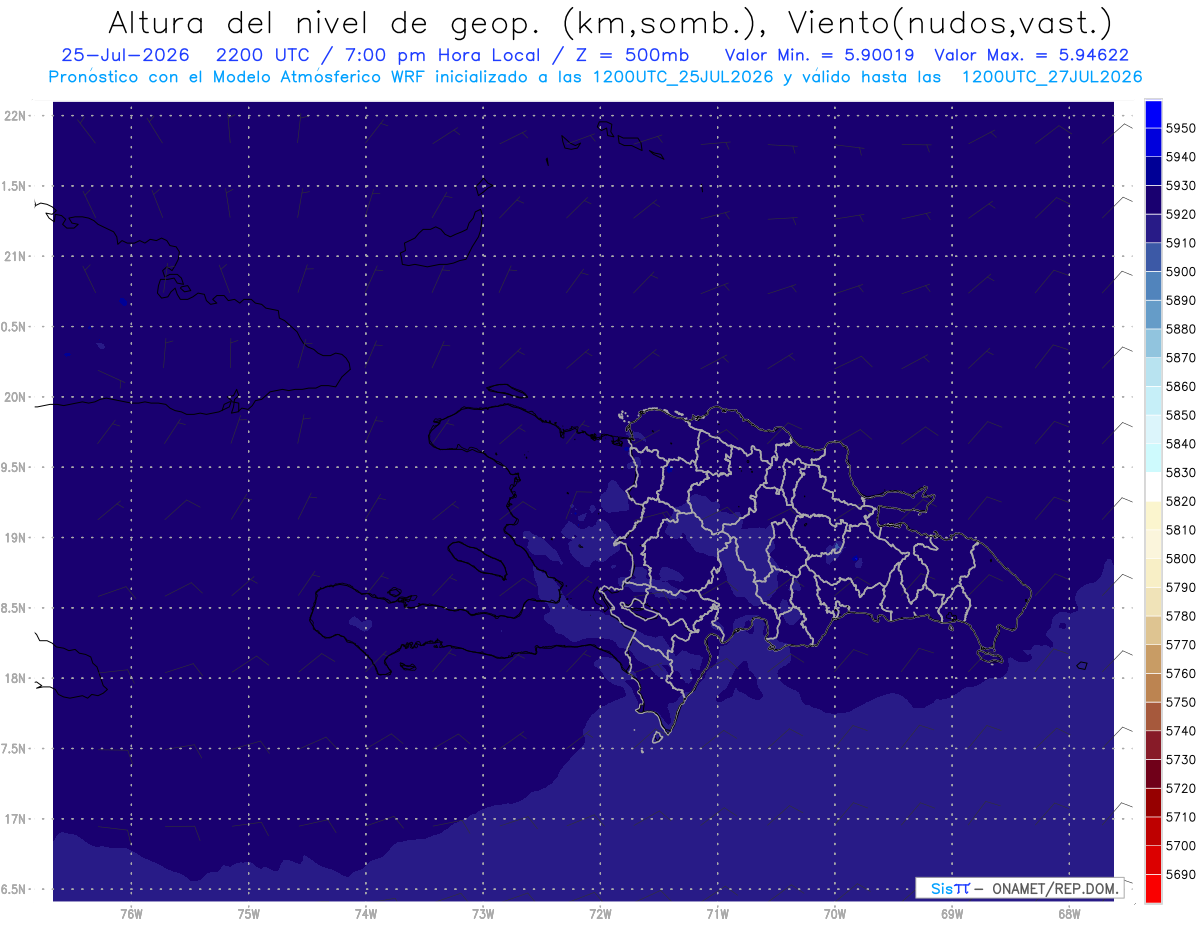Click the "70W" longitude axis label
This screenshot has height=927, width=1200.
[835, 914]
